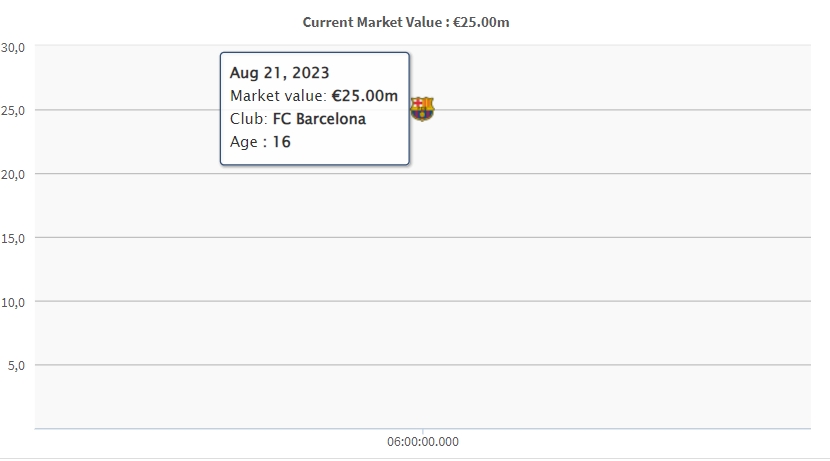Click the 30,0 y-axis label
830x461 pixels.
point(13,48)
